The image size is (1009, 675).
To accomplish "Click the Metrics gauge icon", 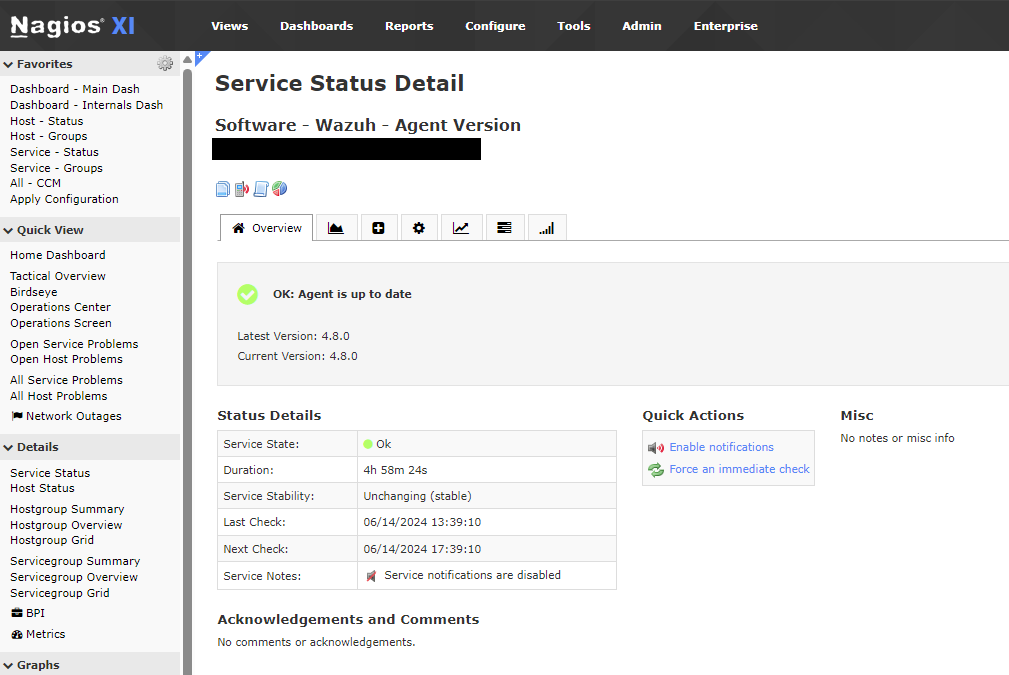I will [17, 634].
